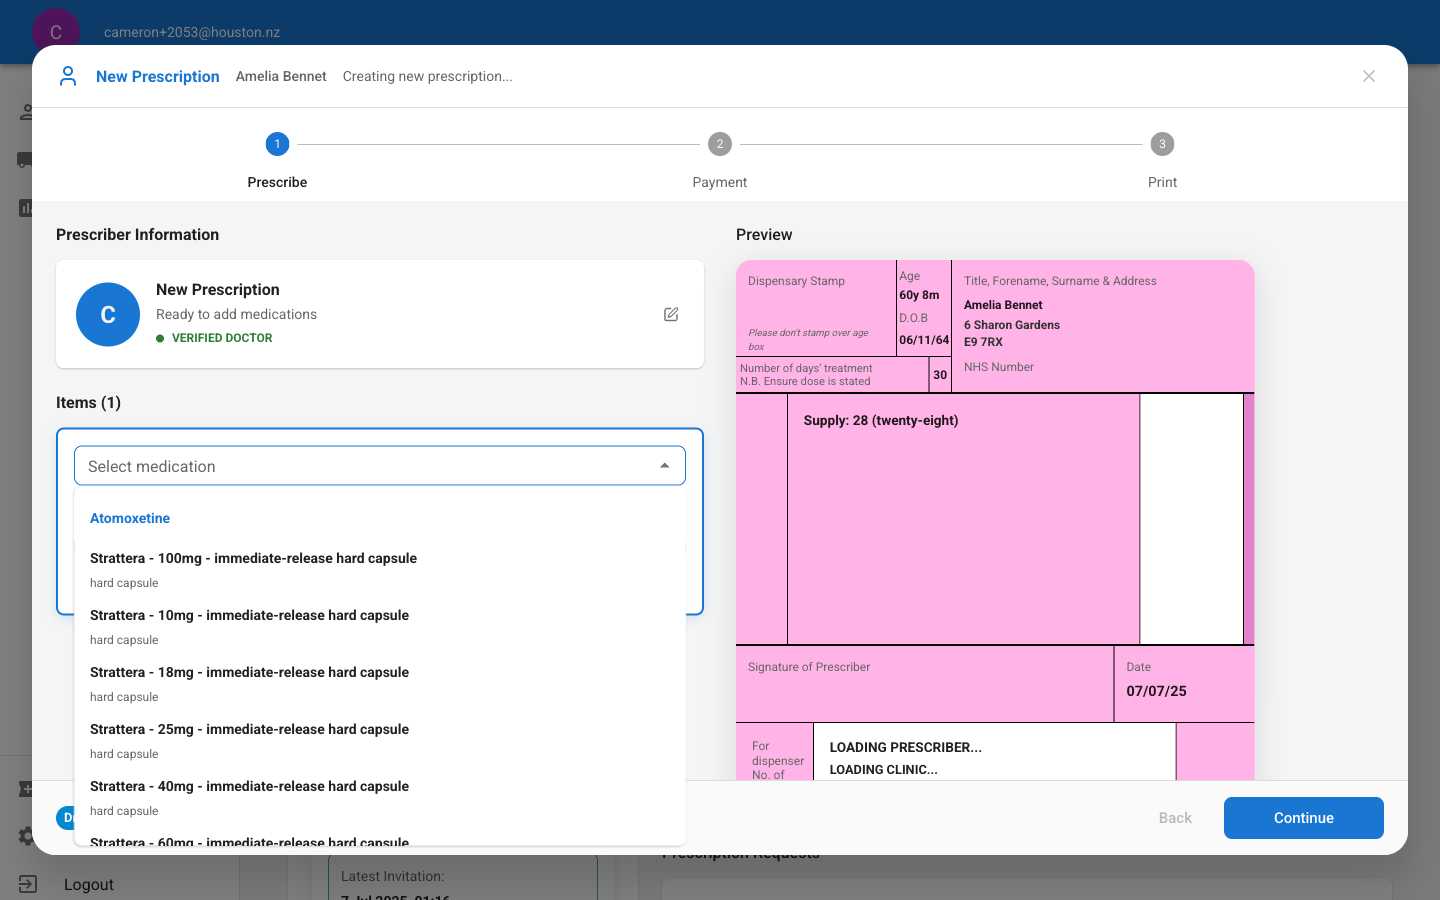
Task: Click the LOADING PRESCRIBER... text
Action: click(906, 747)
